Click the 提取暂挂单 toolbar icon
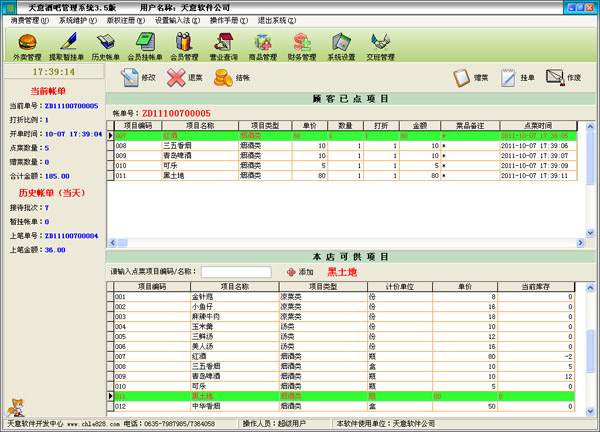Viewport: 600px width, 432px height. tap(67, 45)
